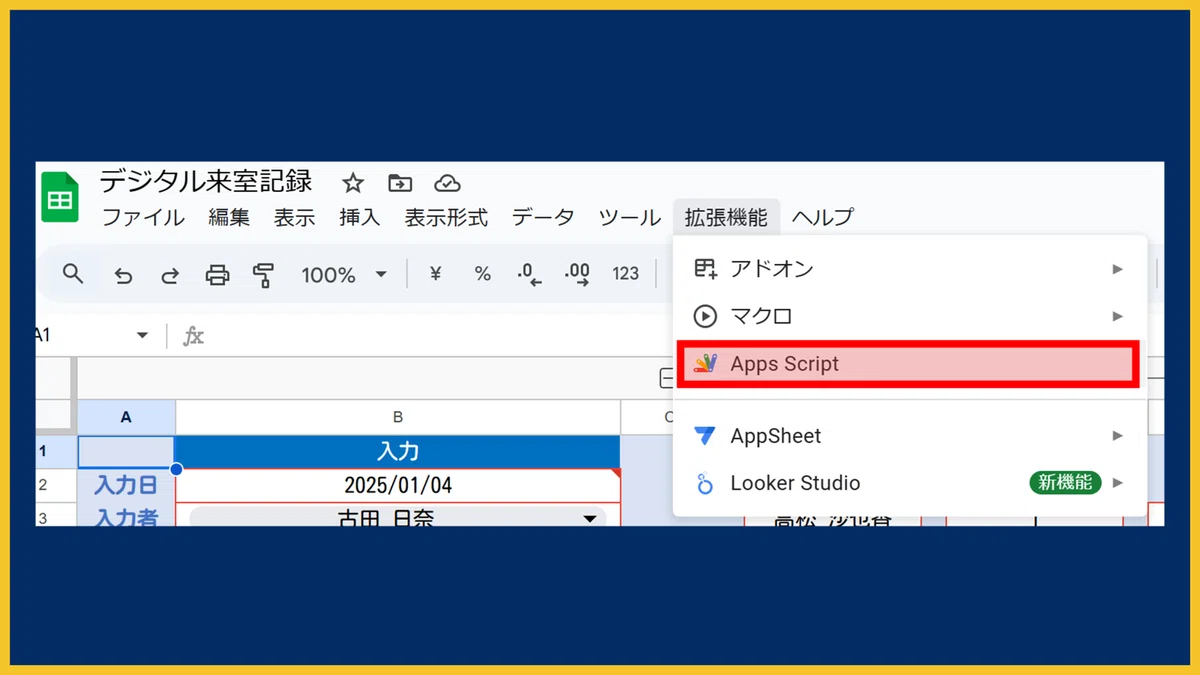Screen dimensions: 1200x675
Task: Expand the アドオン submenu
Action: pos(910,269)
